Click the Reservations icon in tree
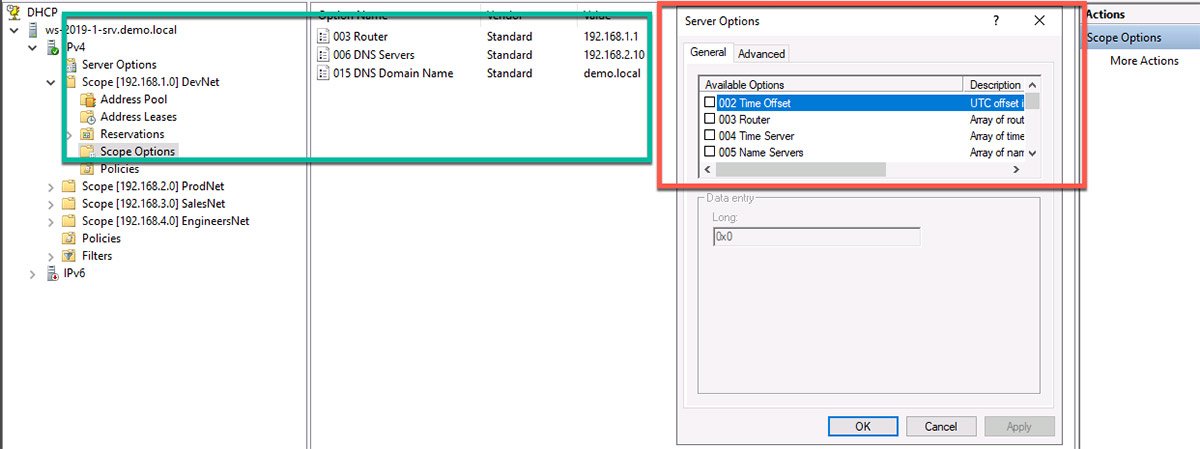Viewport: 1200px width, 449px height. pos(88,134)
